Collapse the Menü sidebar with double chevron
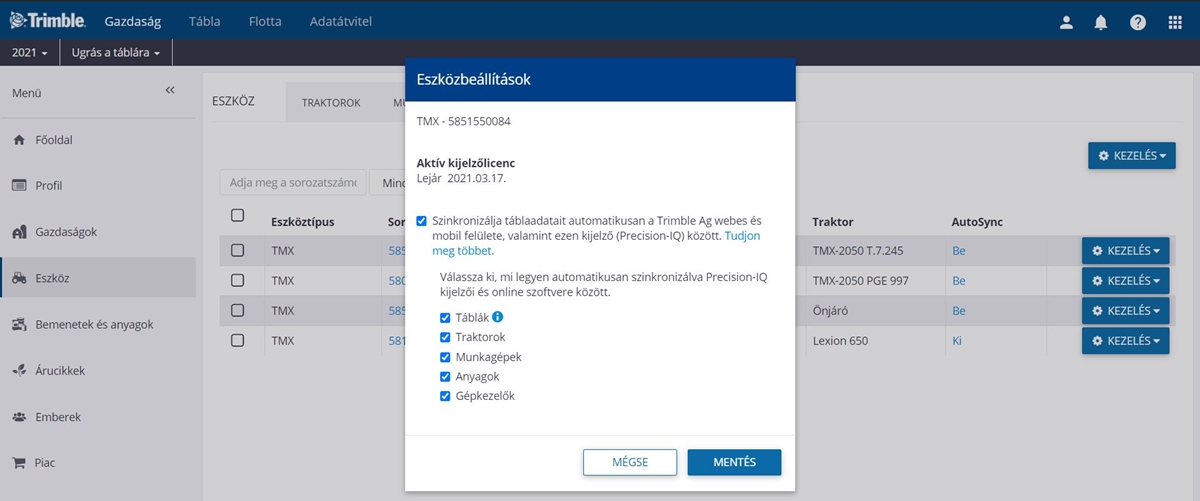The height and width of the screenshot is (501, 1200). [x=170, y=91]
